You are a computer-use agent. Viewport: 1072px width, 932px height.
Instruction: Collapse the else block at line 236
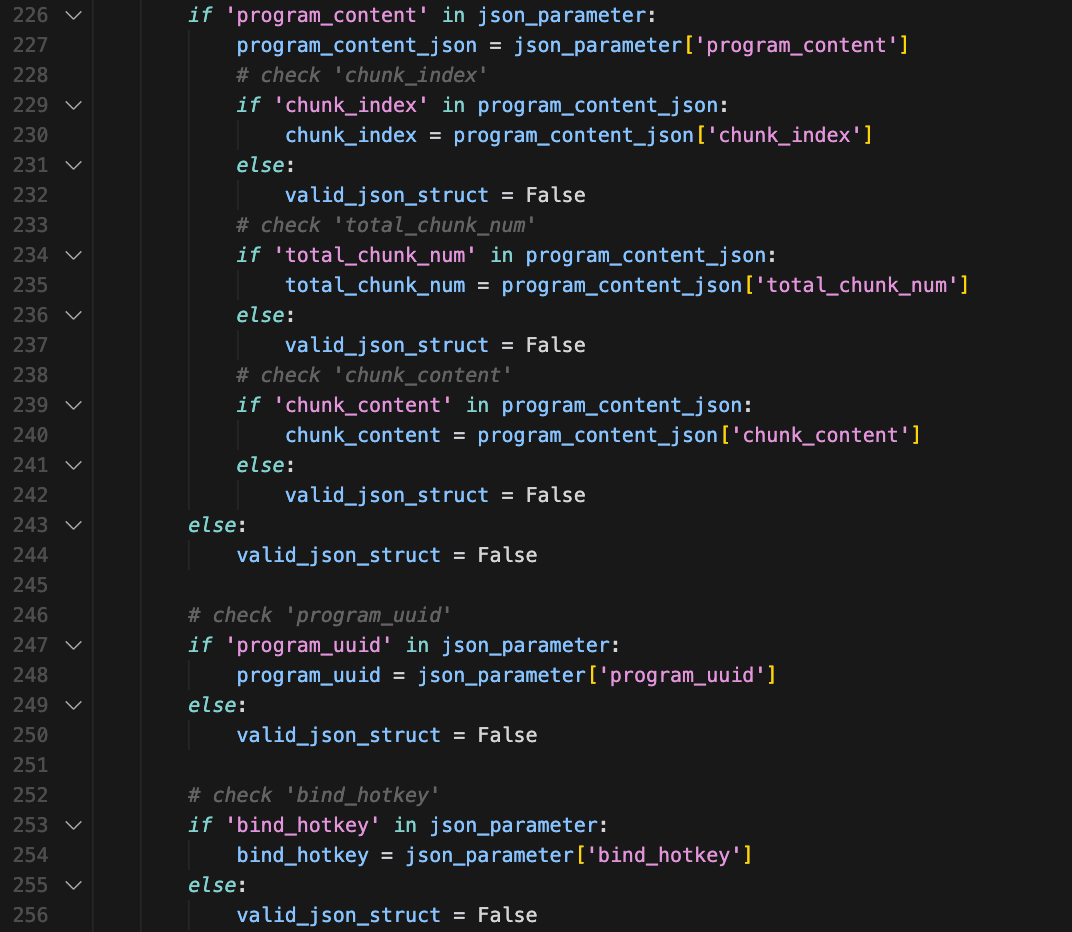tap(72, 315)
